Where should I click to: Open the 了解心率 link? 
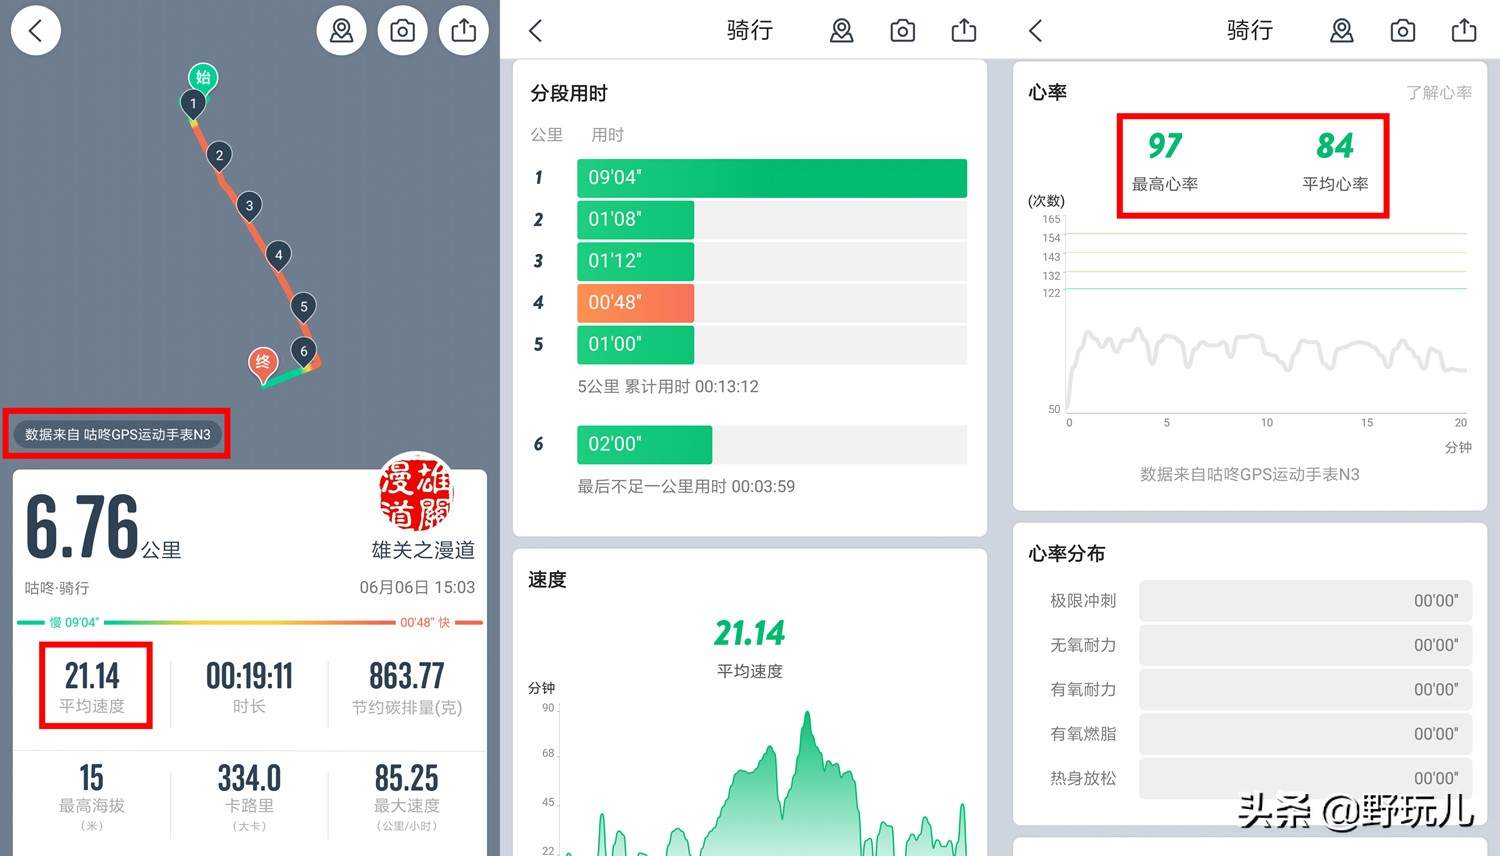[1439, 92]
